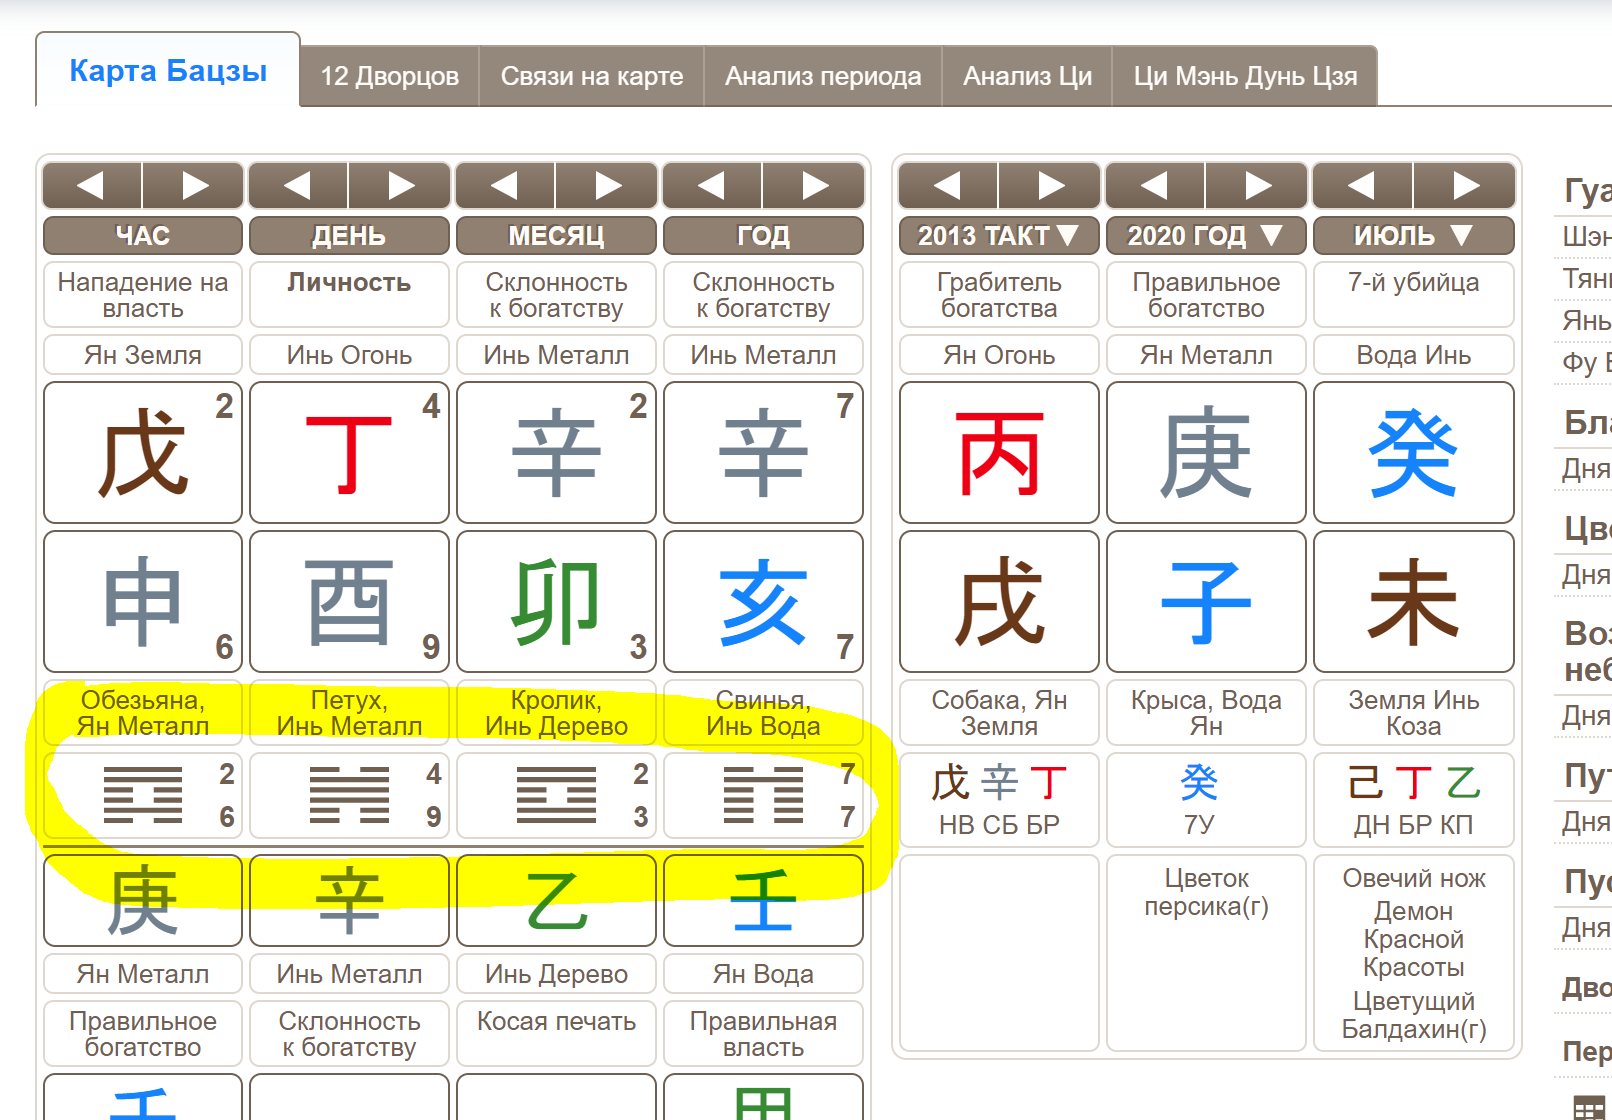Click the blue 癸 July stem cell

coord(1413,452)
